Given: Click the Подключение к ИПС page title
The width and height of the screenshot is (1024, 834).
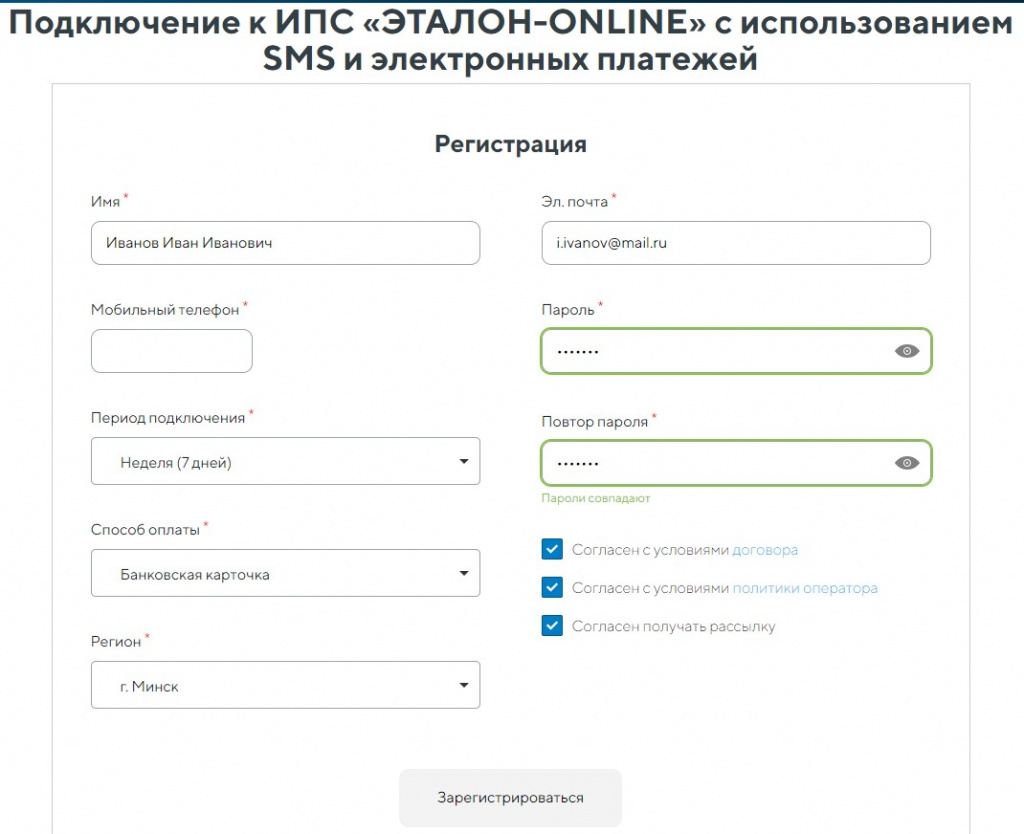Looking at the screenshot, I should pos(511,40).
